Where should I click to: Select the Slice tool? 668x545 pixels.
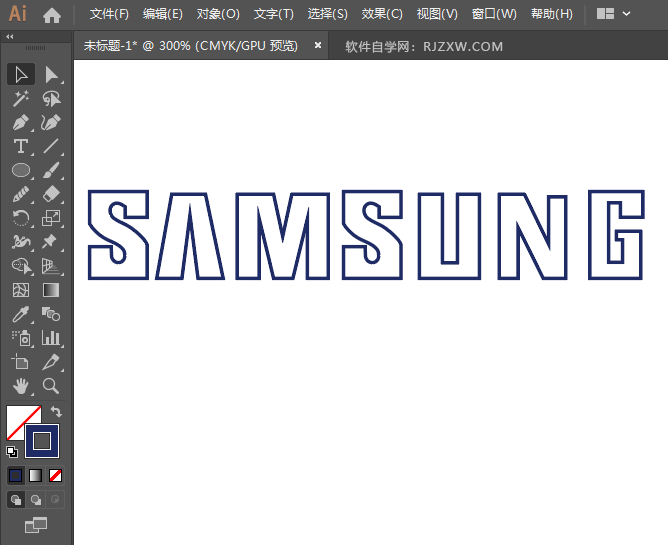[51, 362]
